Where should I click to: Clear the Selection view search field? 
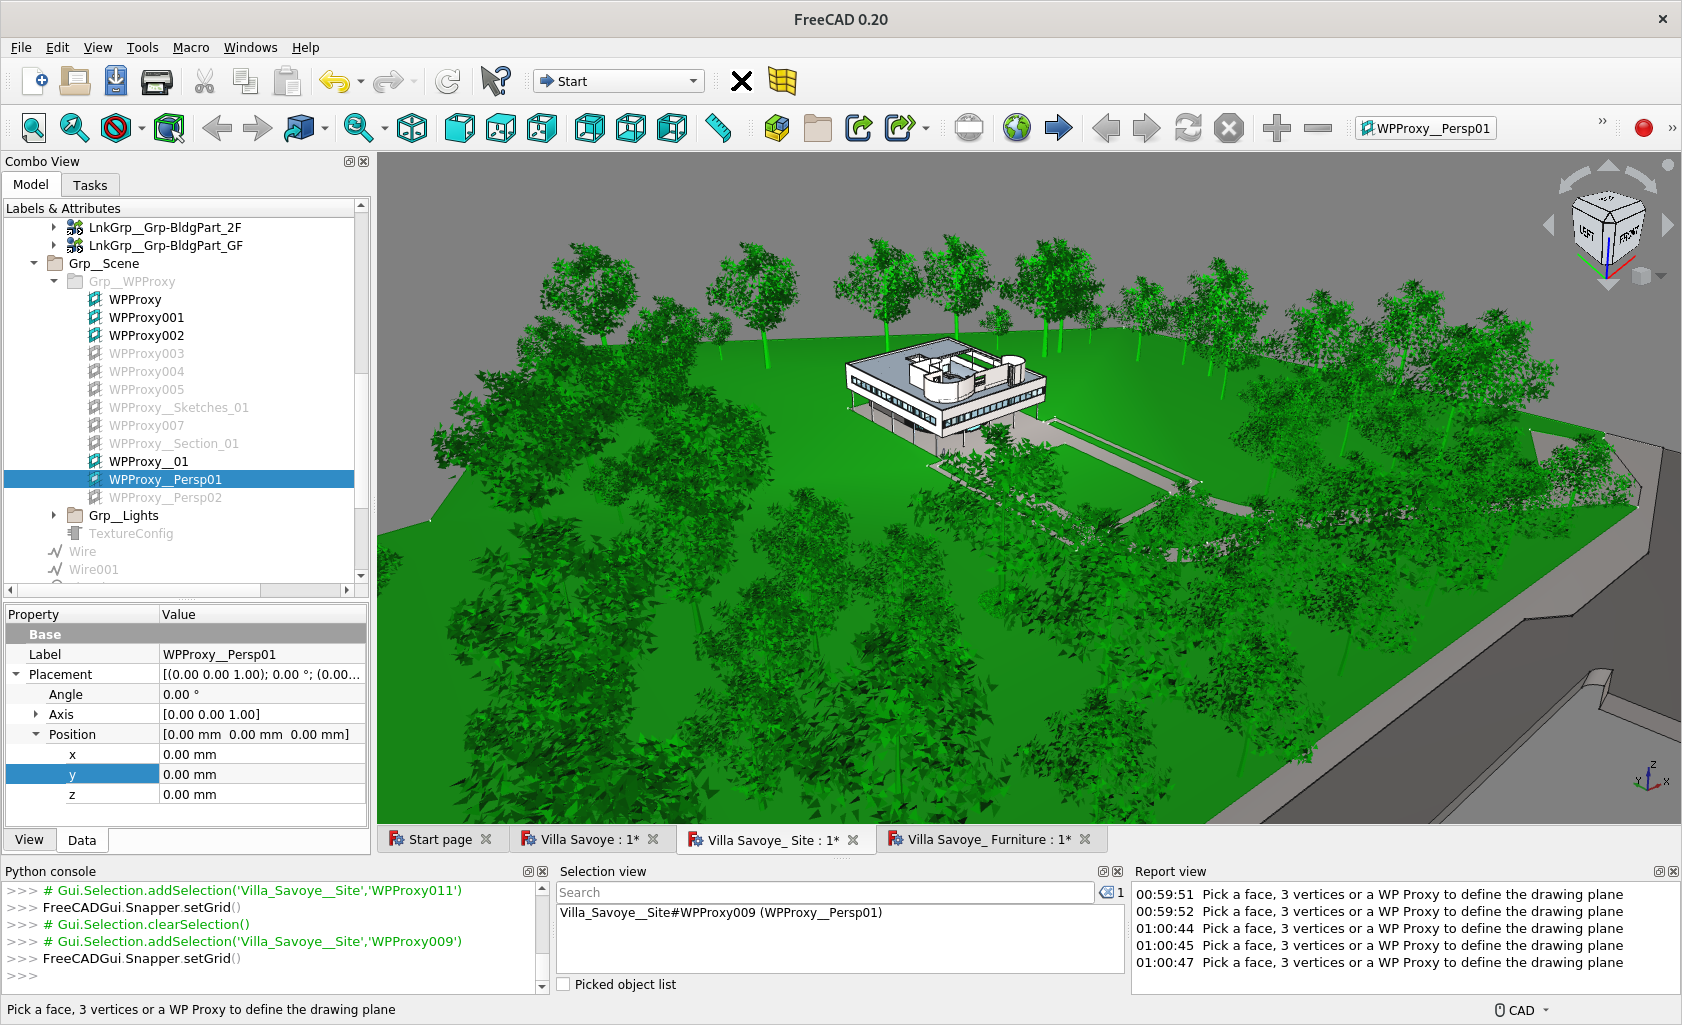click(x=1106, y=892)
